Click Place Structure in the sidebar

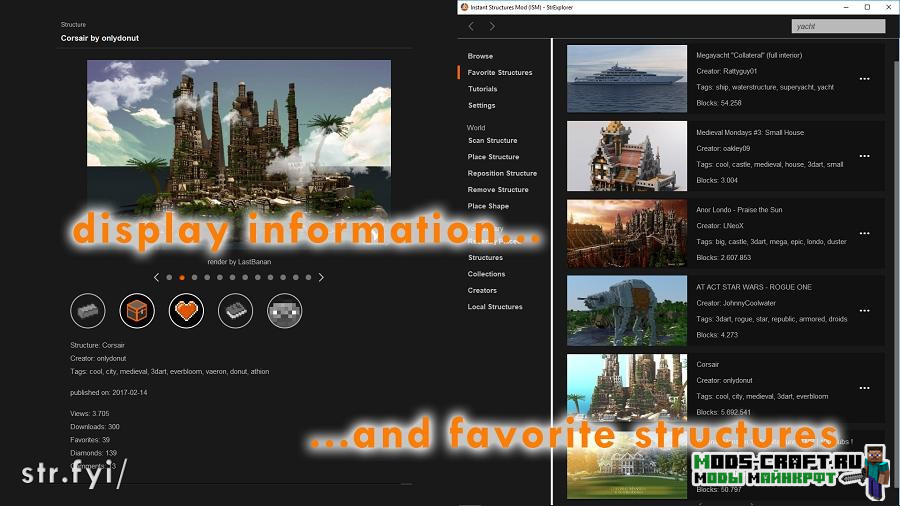pos(493,157)
